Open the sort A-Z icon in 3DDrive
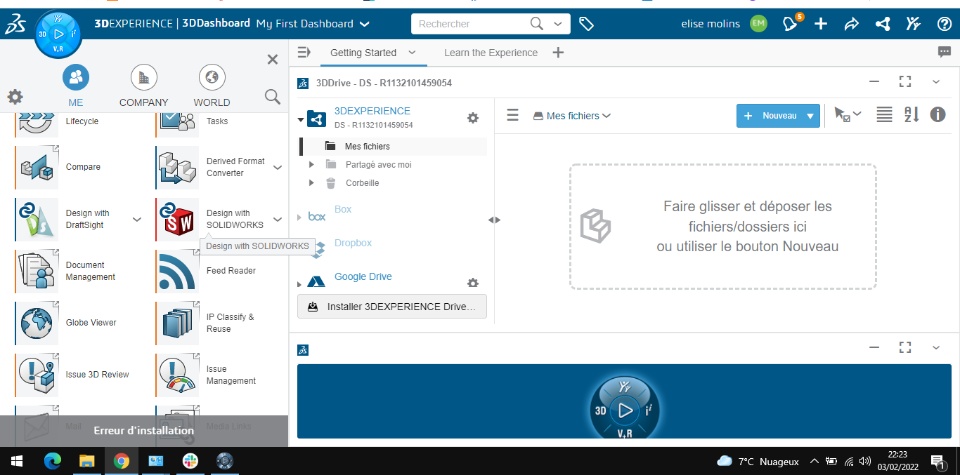960x475 pixels. (x=912, y=114)
